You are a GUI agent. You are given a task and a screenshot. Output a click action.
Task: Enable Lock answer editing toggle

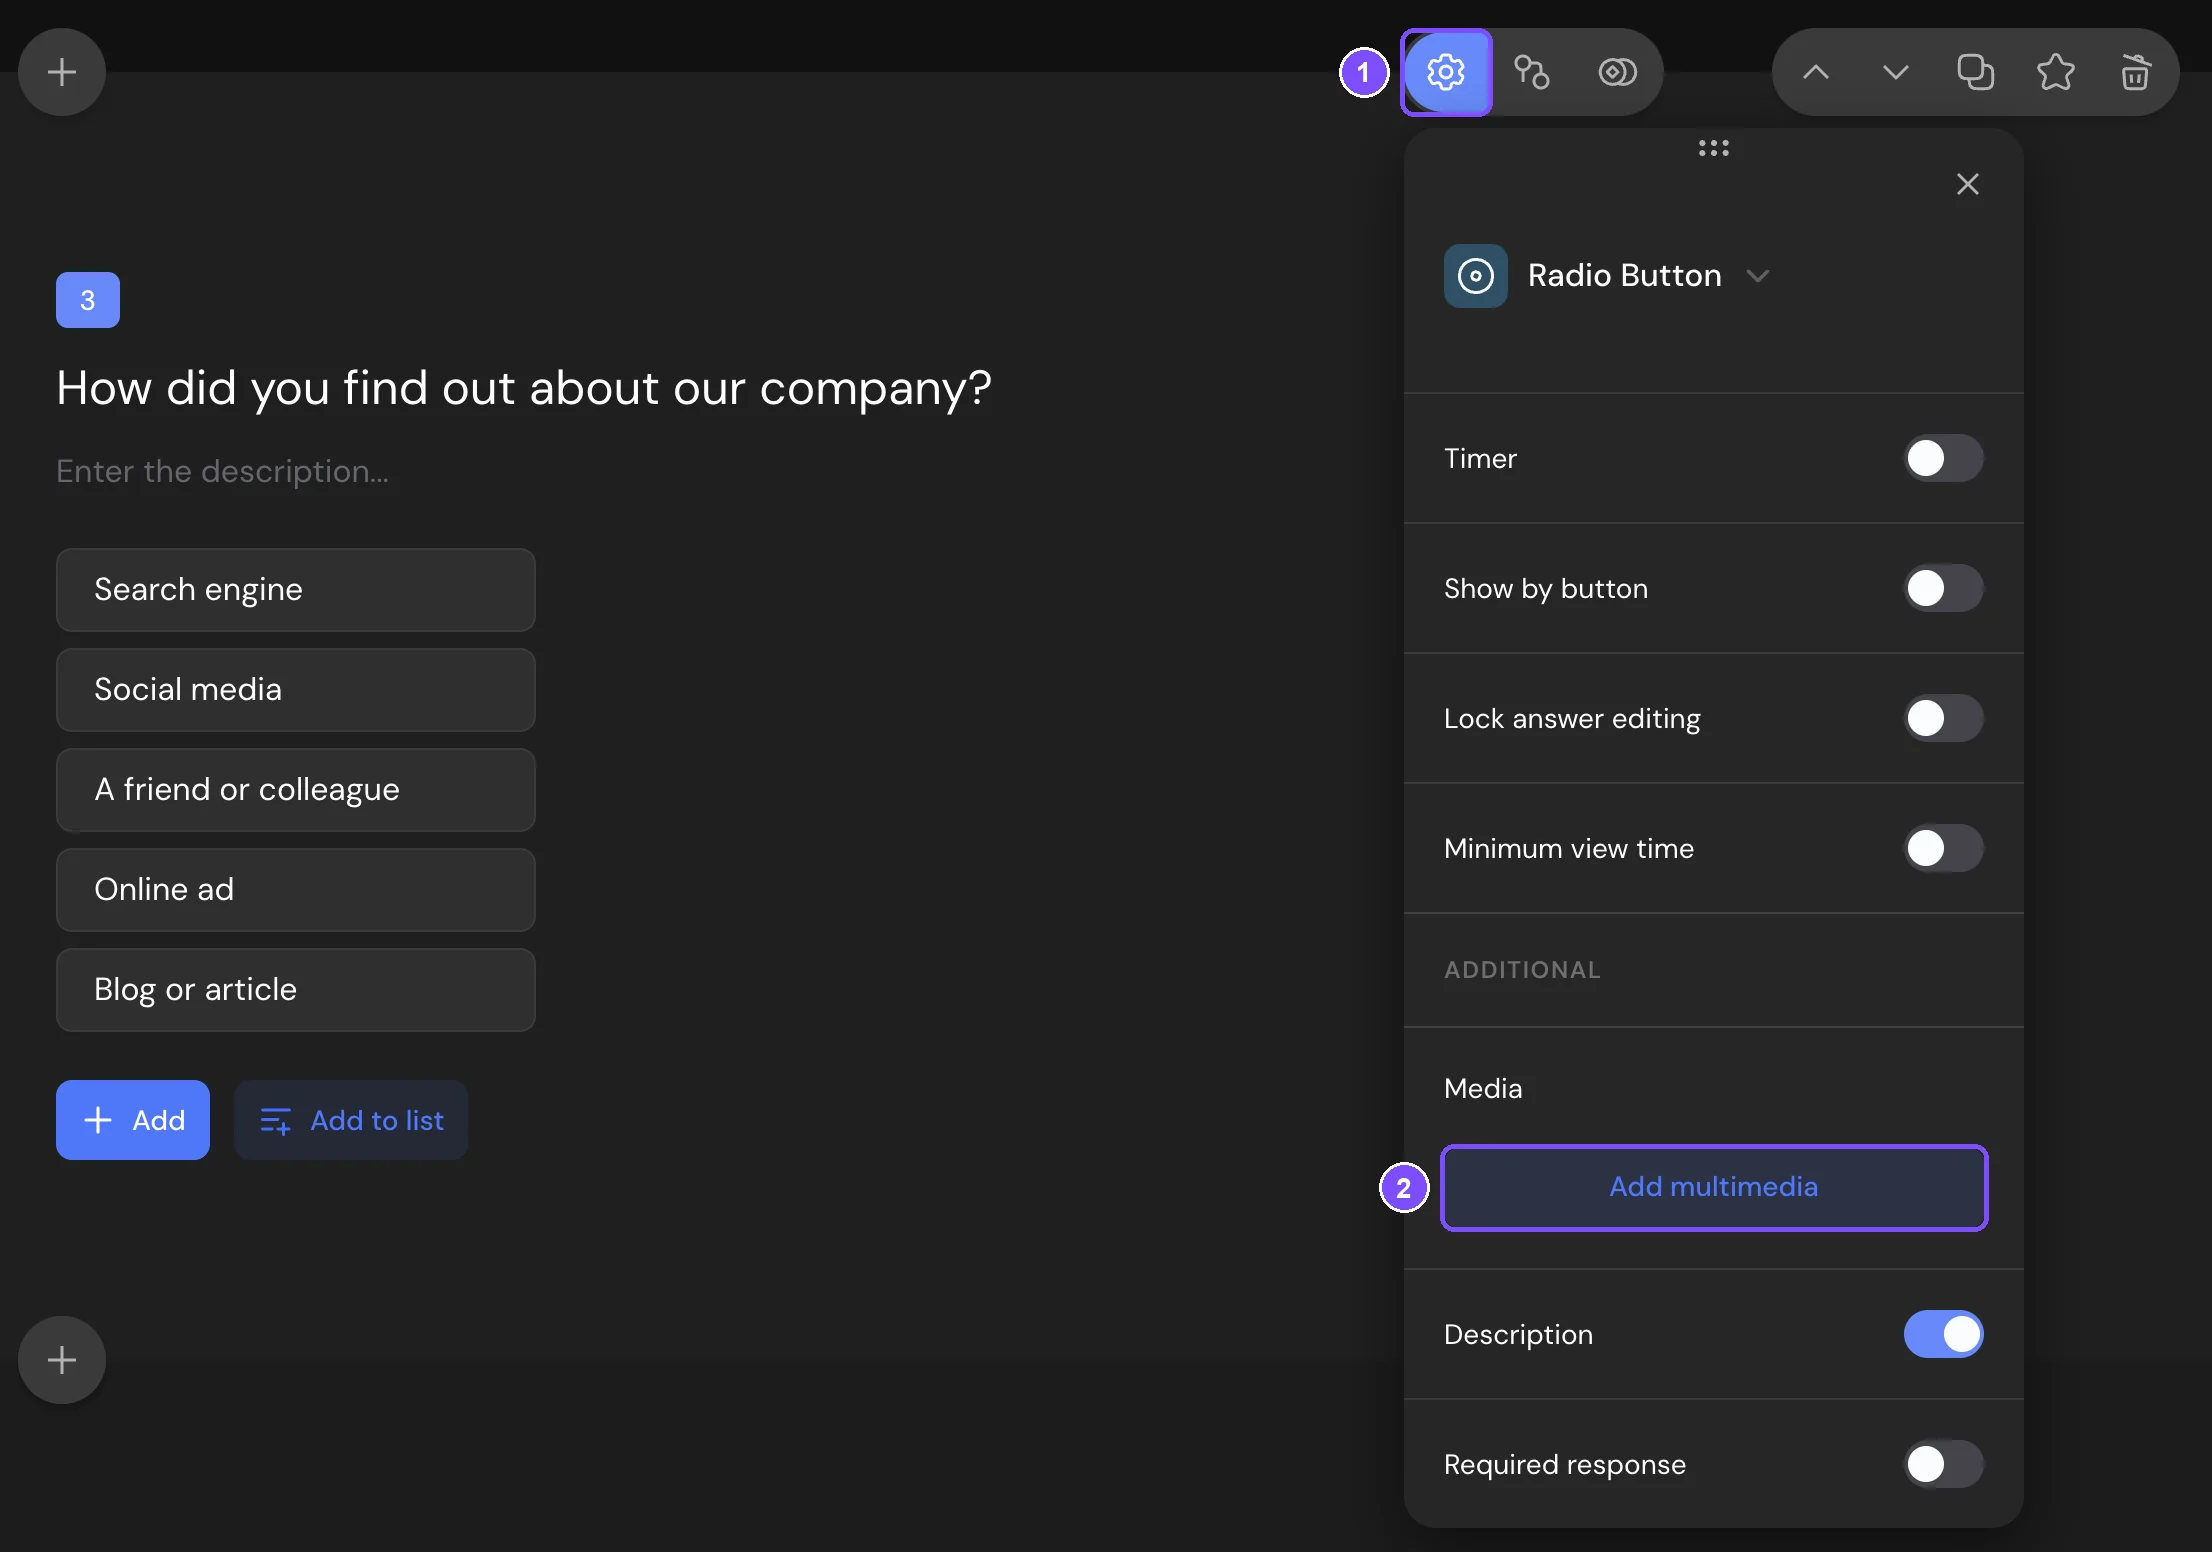pos(1943,718)
